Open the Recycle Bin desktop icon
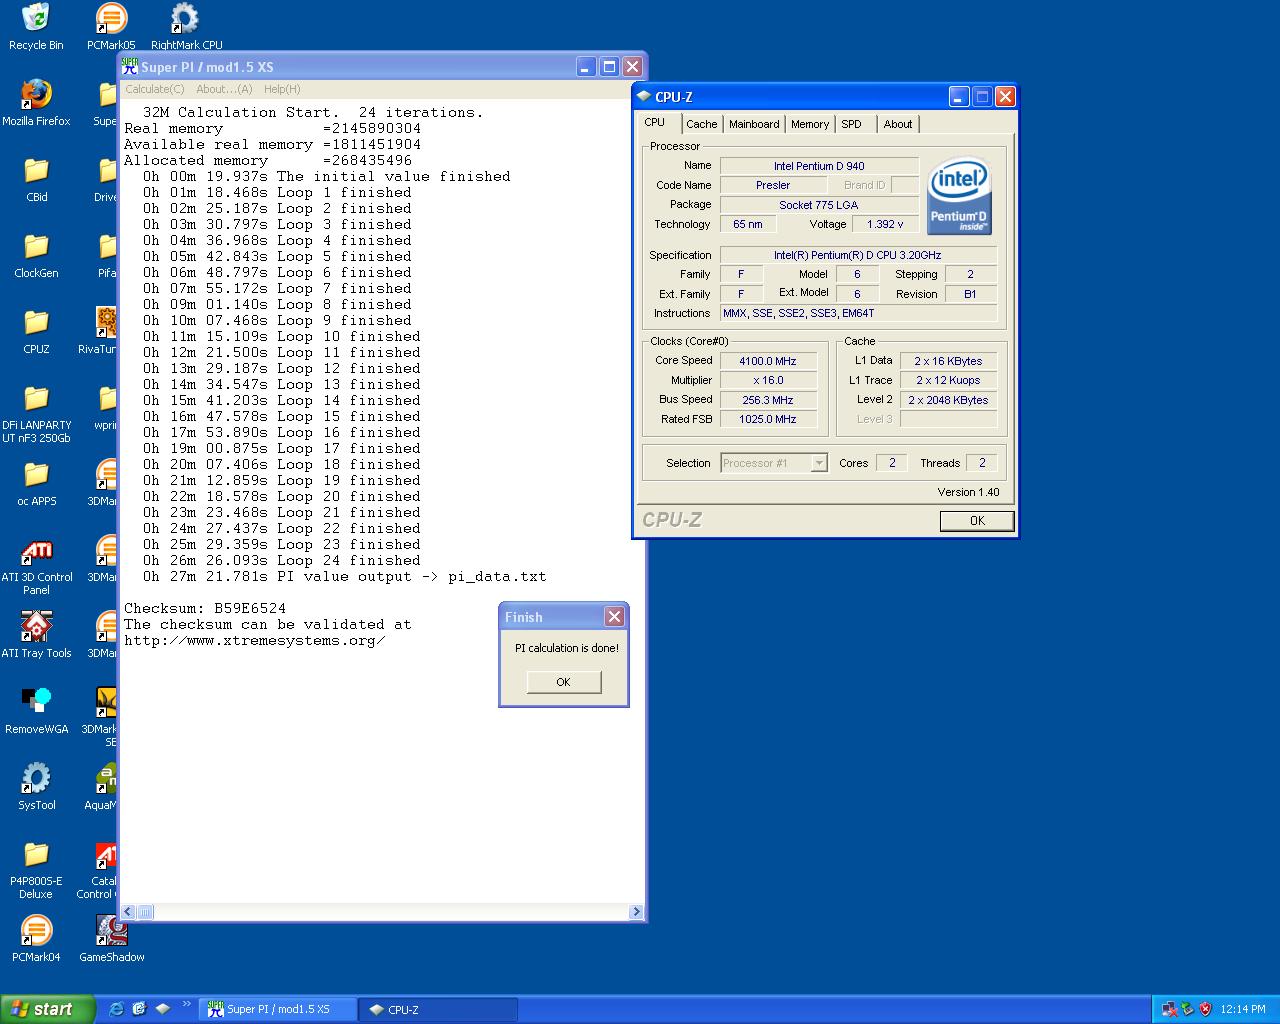 pos(36,26)
